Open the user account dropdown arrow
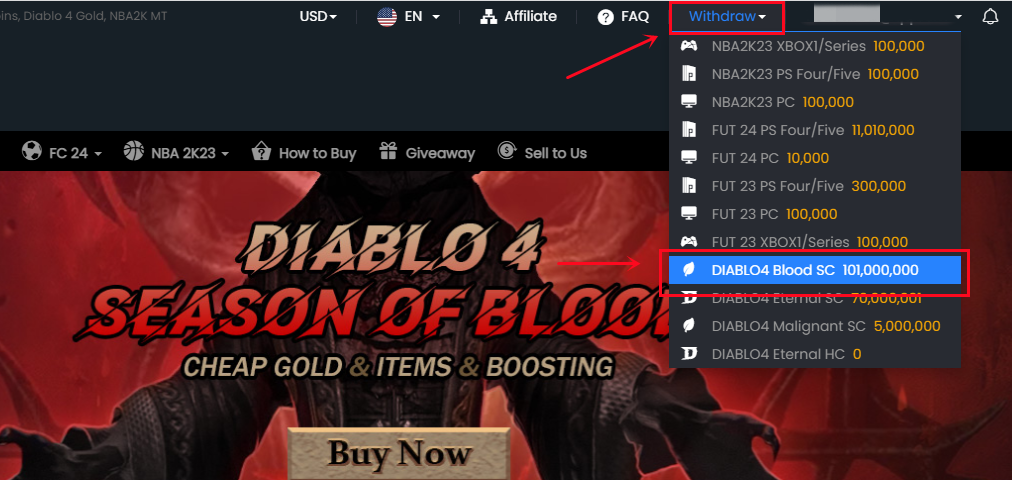Screen dimensions: 1012x480 click(958, 17)
